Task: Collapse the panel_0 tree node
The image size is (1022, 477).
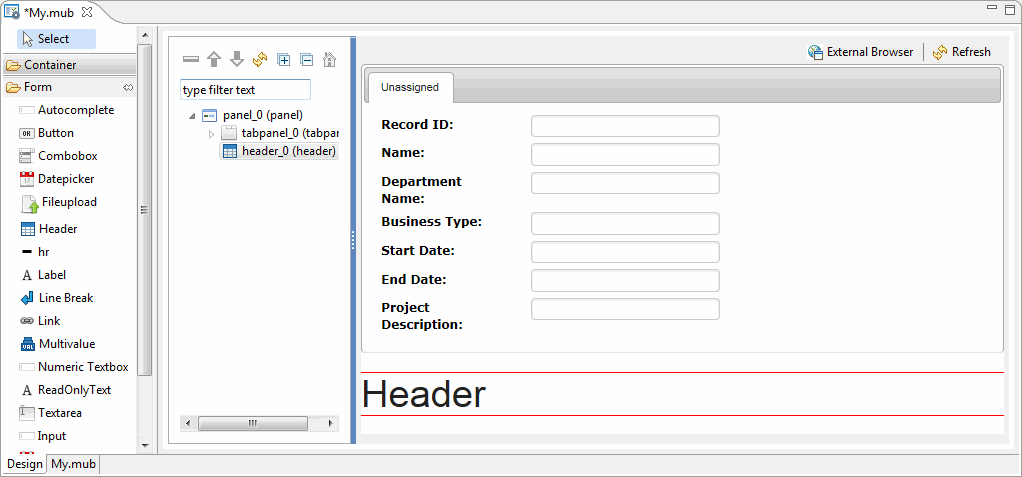Action: click(x=192, y=116)
